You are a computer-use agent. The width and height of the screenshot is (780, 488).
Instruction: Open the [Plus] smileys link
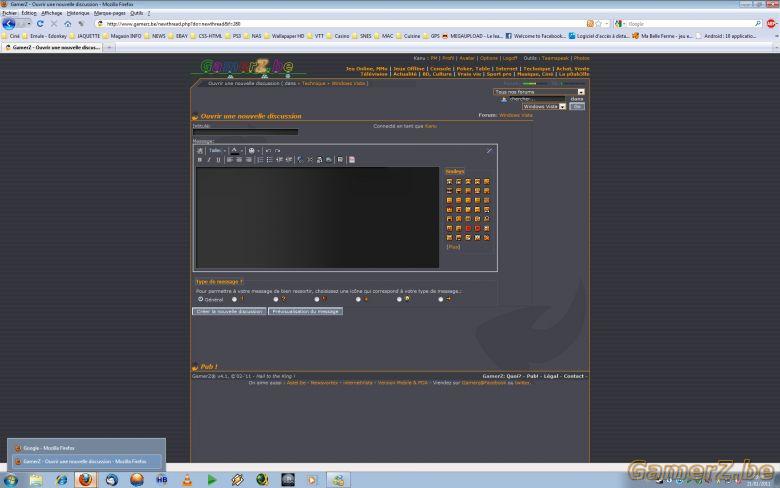coord(453,247)
